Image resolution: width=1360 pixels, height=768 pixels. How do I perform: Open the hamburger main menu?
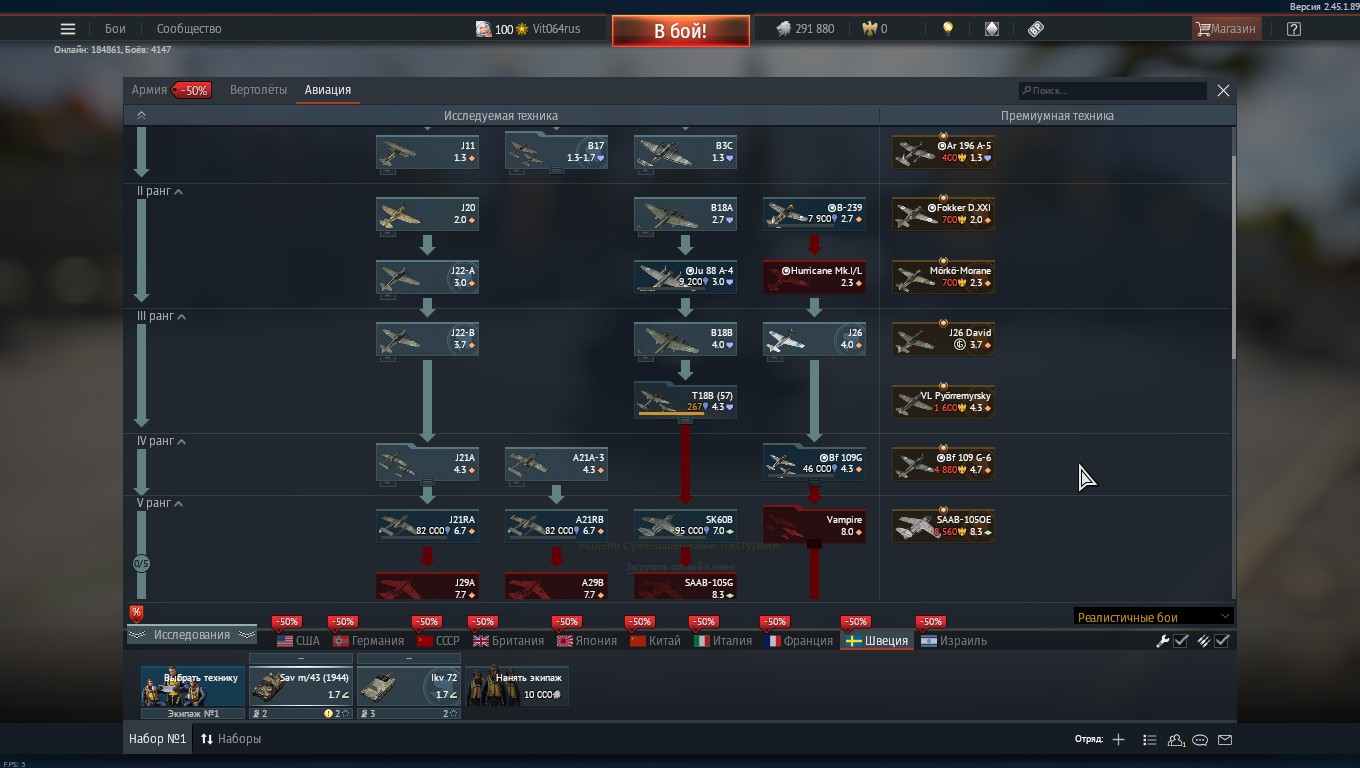(x=68, y=29)
